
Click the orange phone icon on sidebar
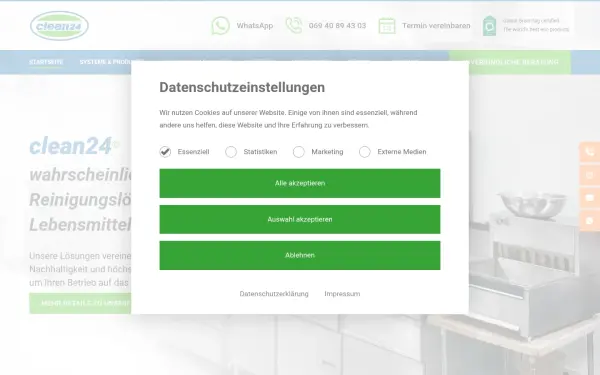pos(590,152)
